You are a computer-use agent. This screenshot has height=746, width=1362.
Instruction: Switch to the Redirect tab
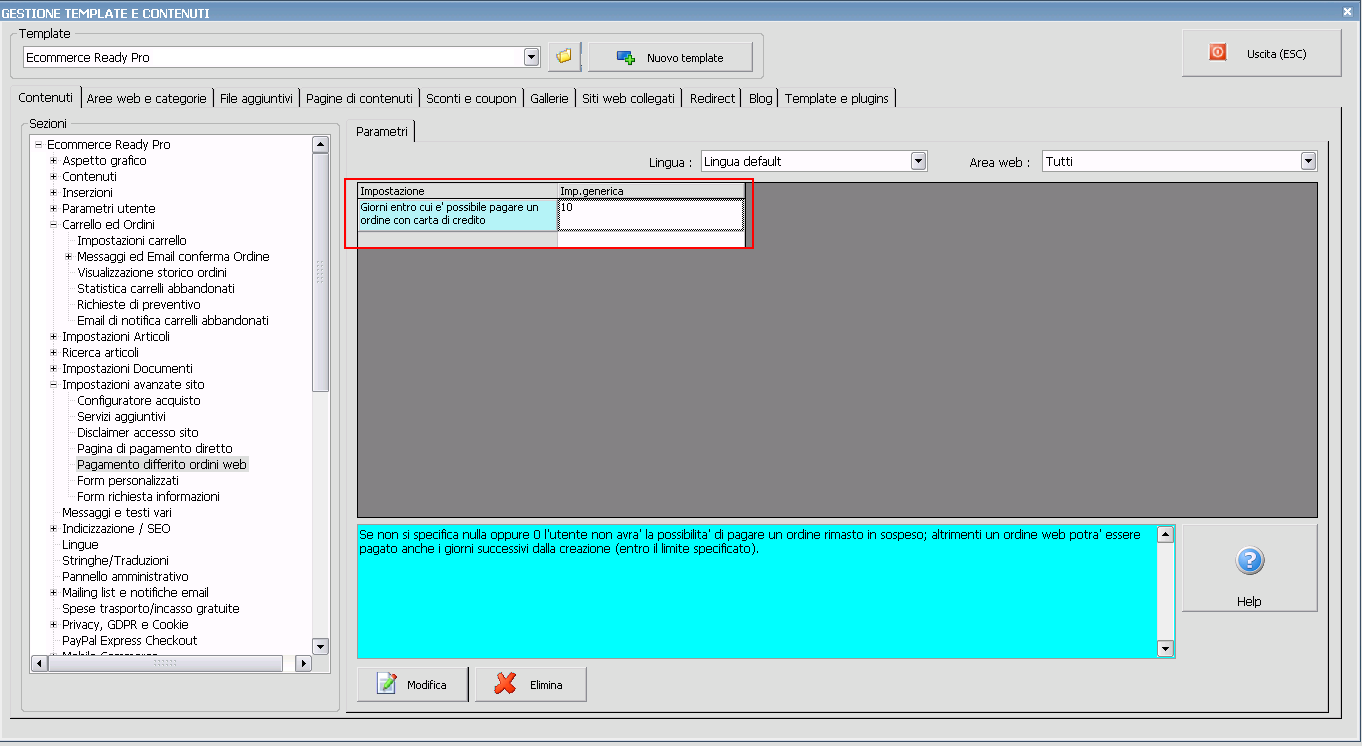(712, 98)
